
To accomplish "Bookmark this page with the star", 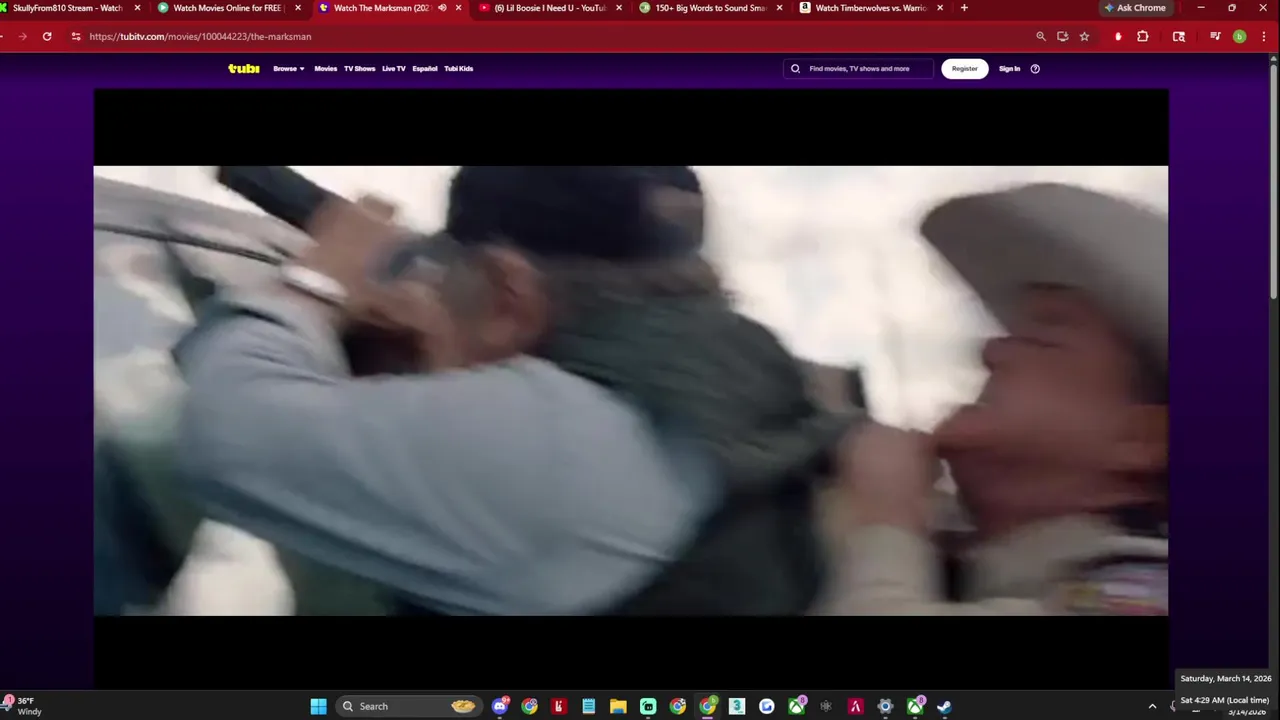I will coord(1084,36).
